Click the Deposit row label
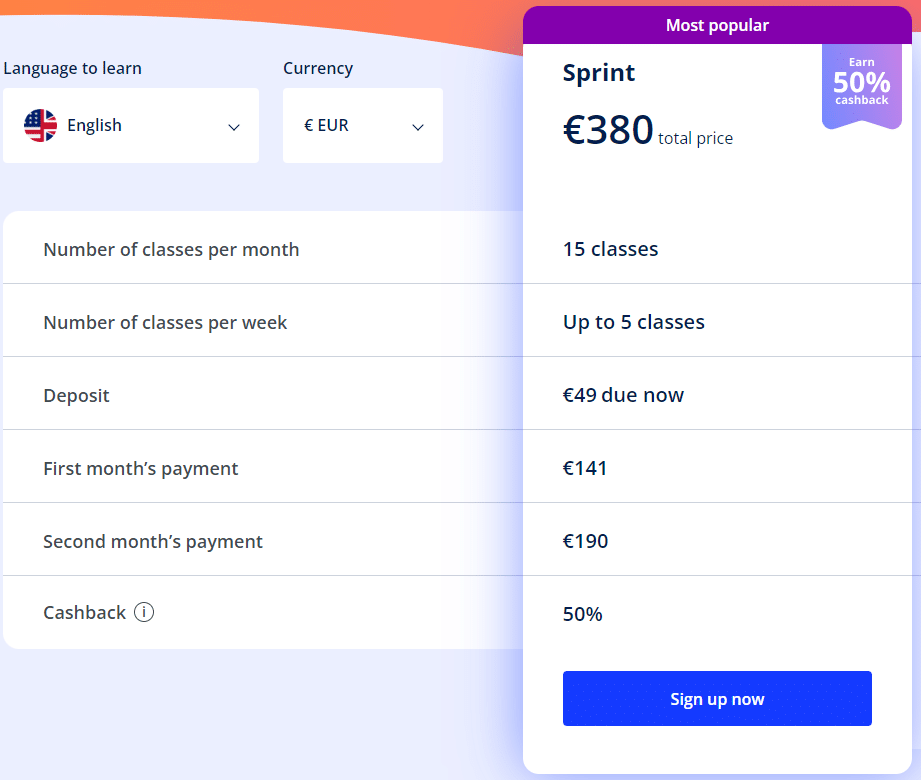 pos(76,395)
